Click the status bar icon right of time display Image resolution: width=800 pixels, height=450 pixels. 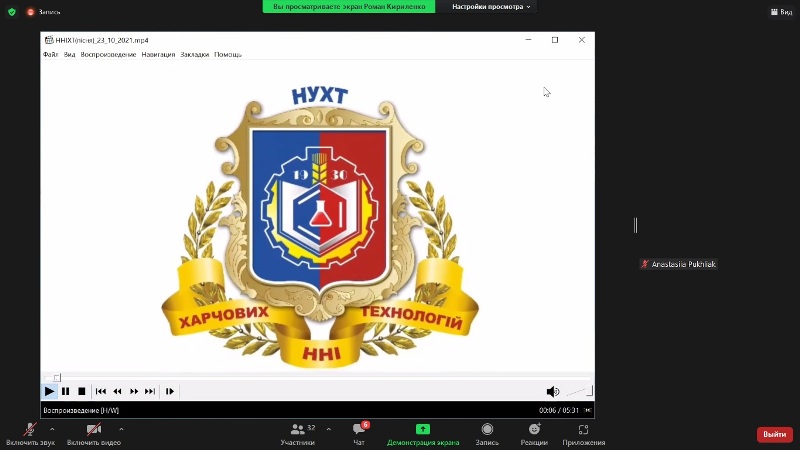tap(587, 410)
